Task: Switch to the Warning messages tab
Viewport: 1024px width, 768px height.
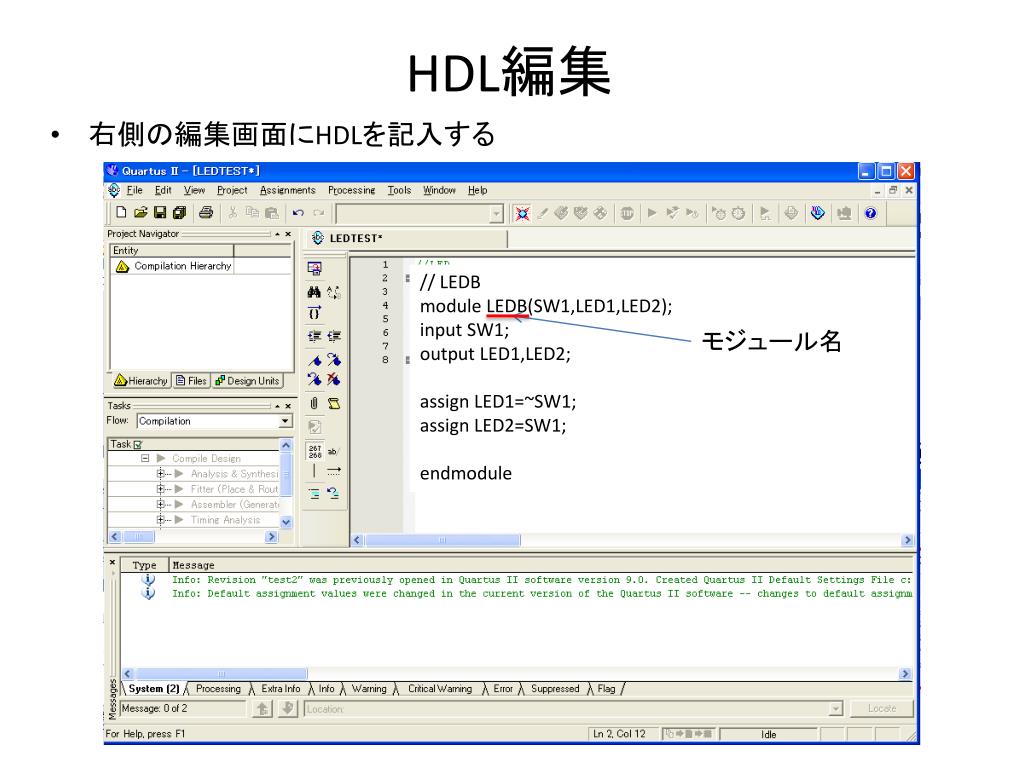Action: (369, 689)
